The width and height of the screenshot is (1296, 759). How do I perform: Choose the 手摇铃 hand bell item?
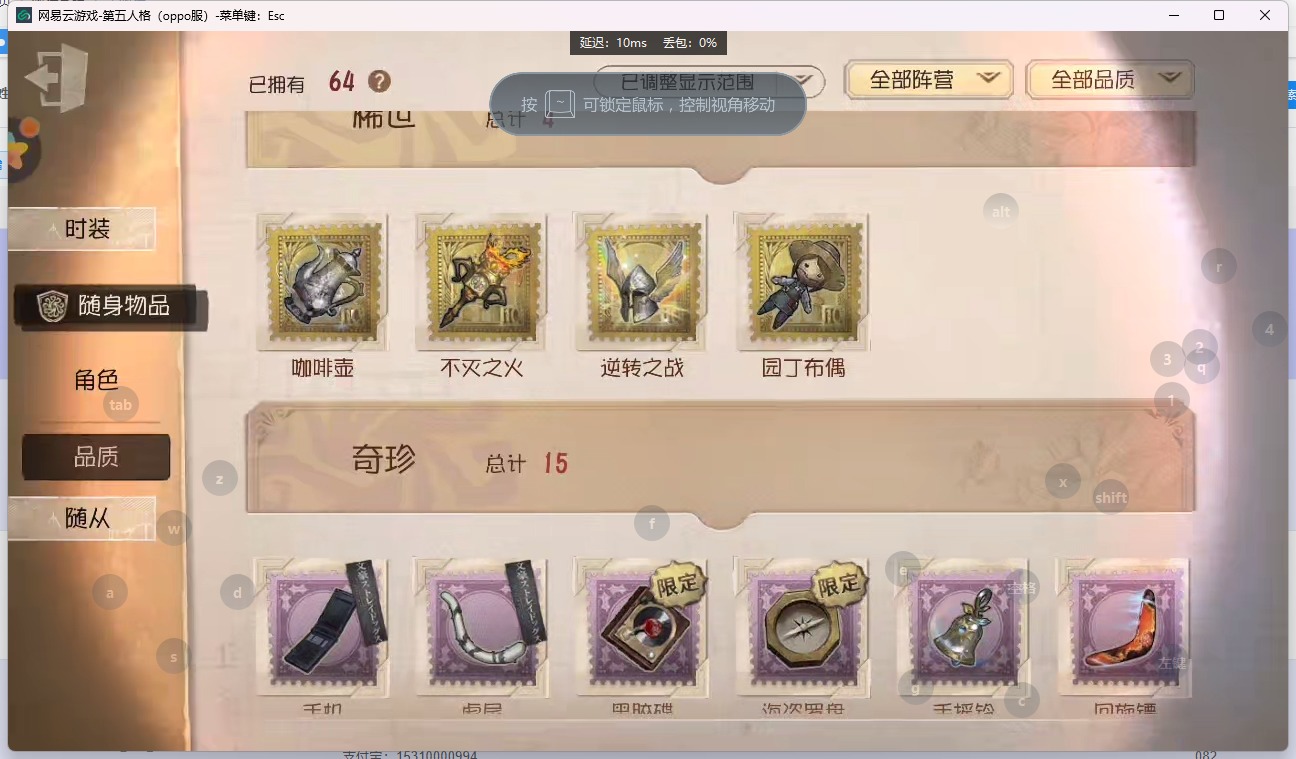click(961, 628)
